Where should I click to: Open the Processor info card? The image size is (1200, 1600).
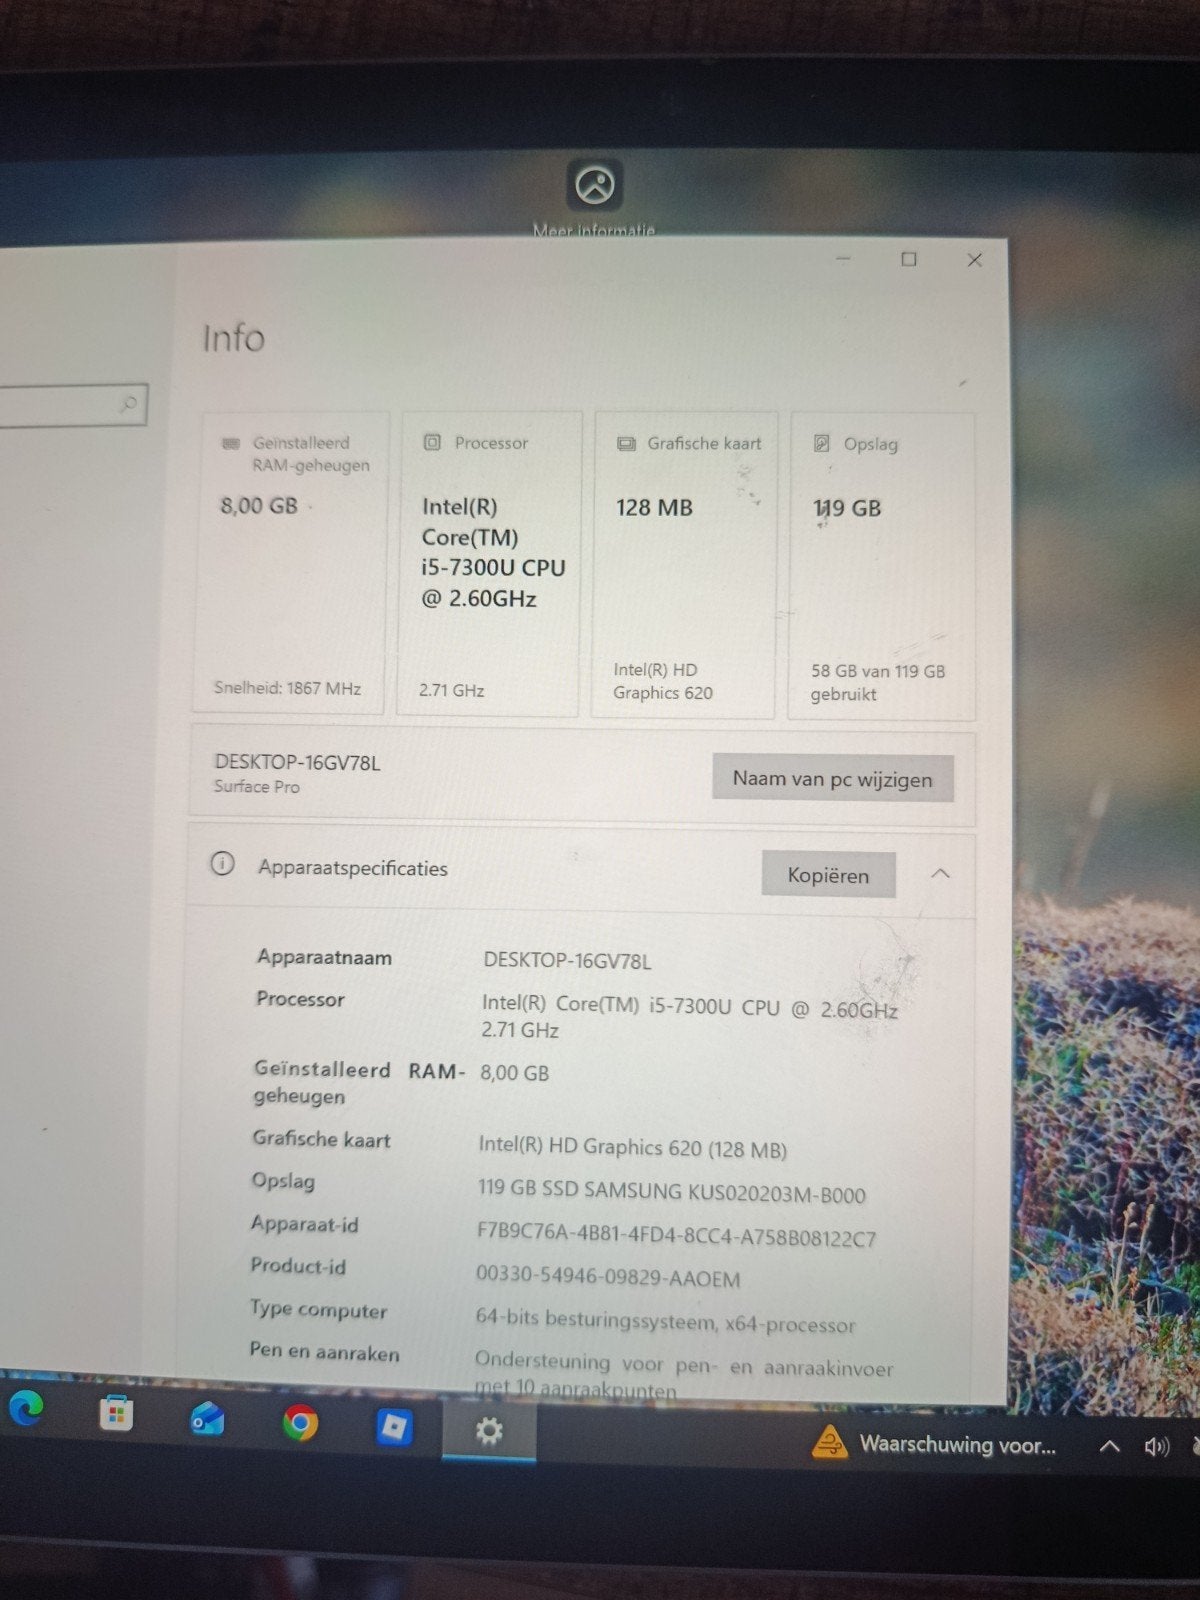489,564
